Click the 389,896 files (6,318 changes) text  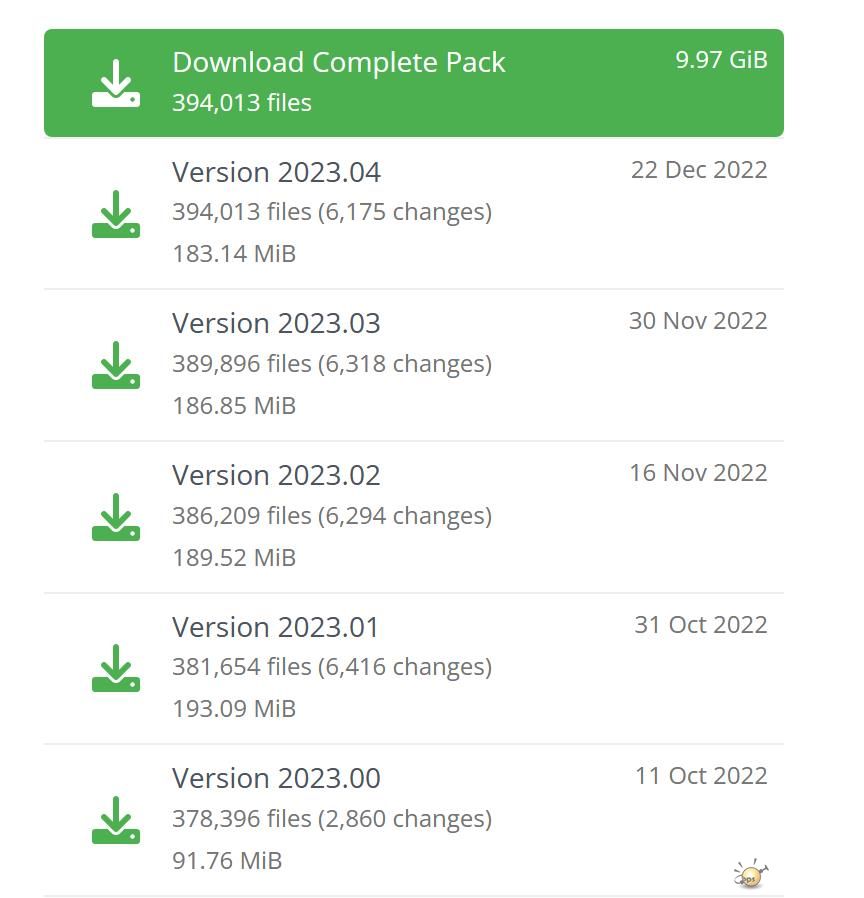(x=332, y=363)
